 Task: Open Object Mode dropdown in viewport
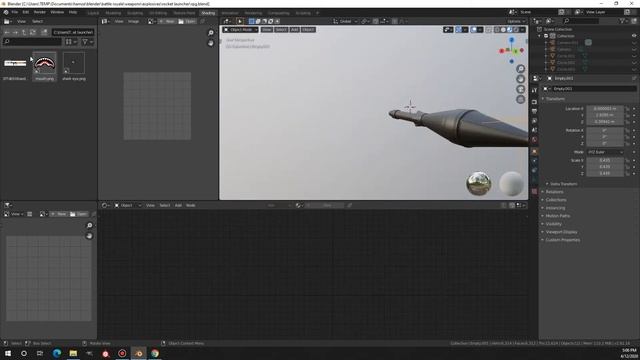point(241,30)
